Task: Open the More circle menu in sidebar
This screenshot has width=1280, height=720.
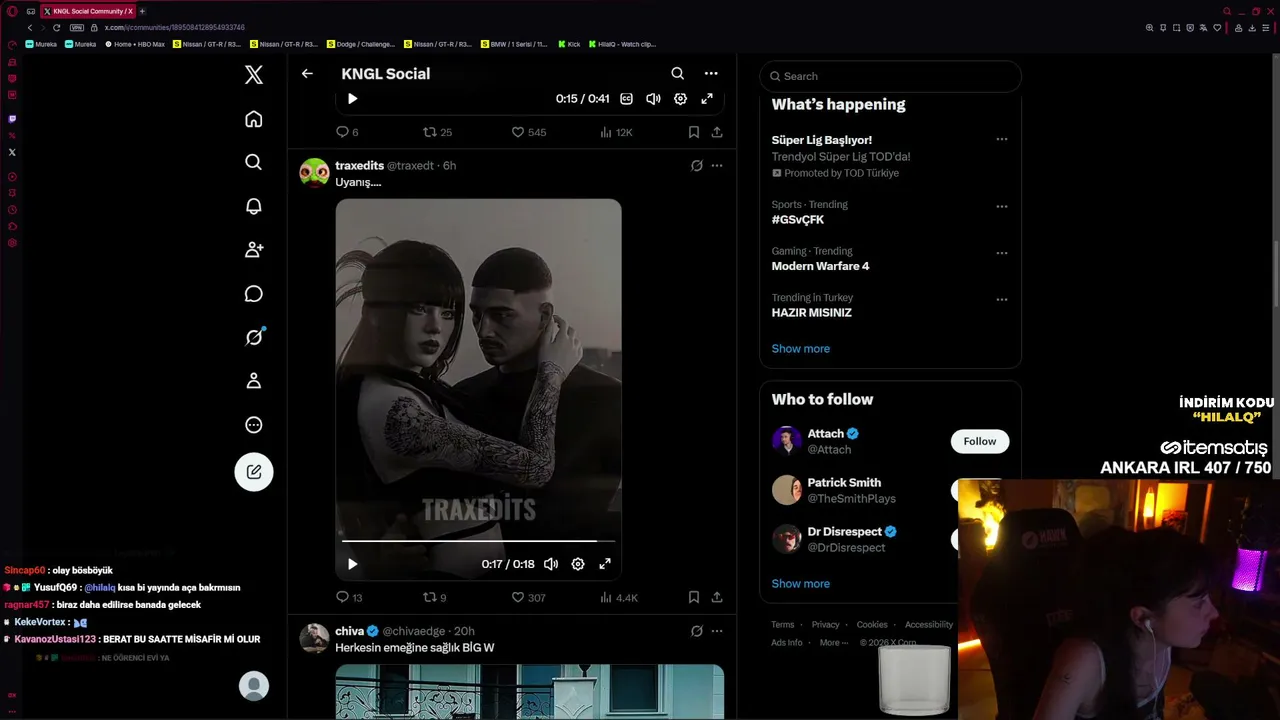Action: [254, 425]
